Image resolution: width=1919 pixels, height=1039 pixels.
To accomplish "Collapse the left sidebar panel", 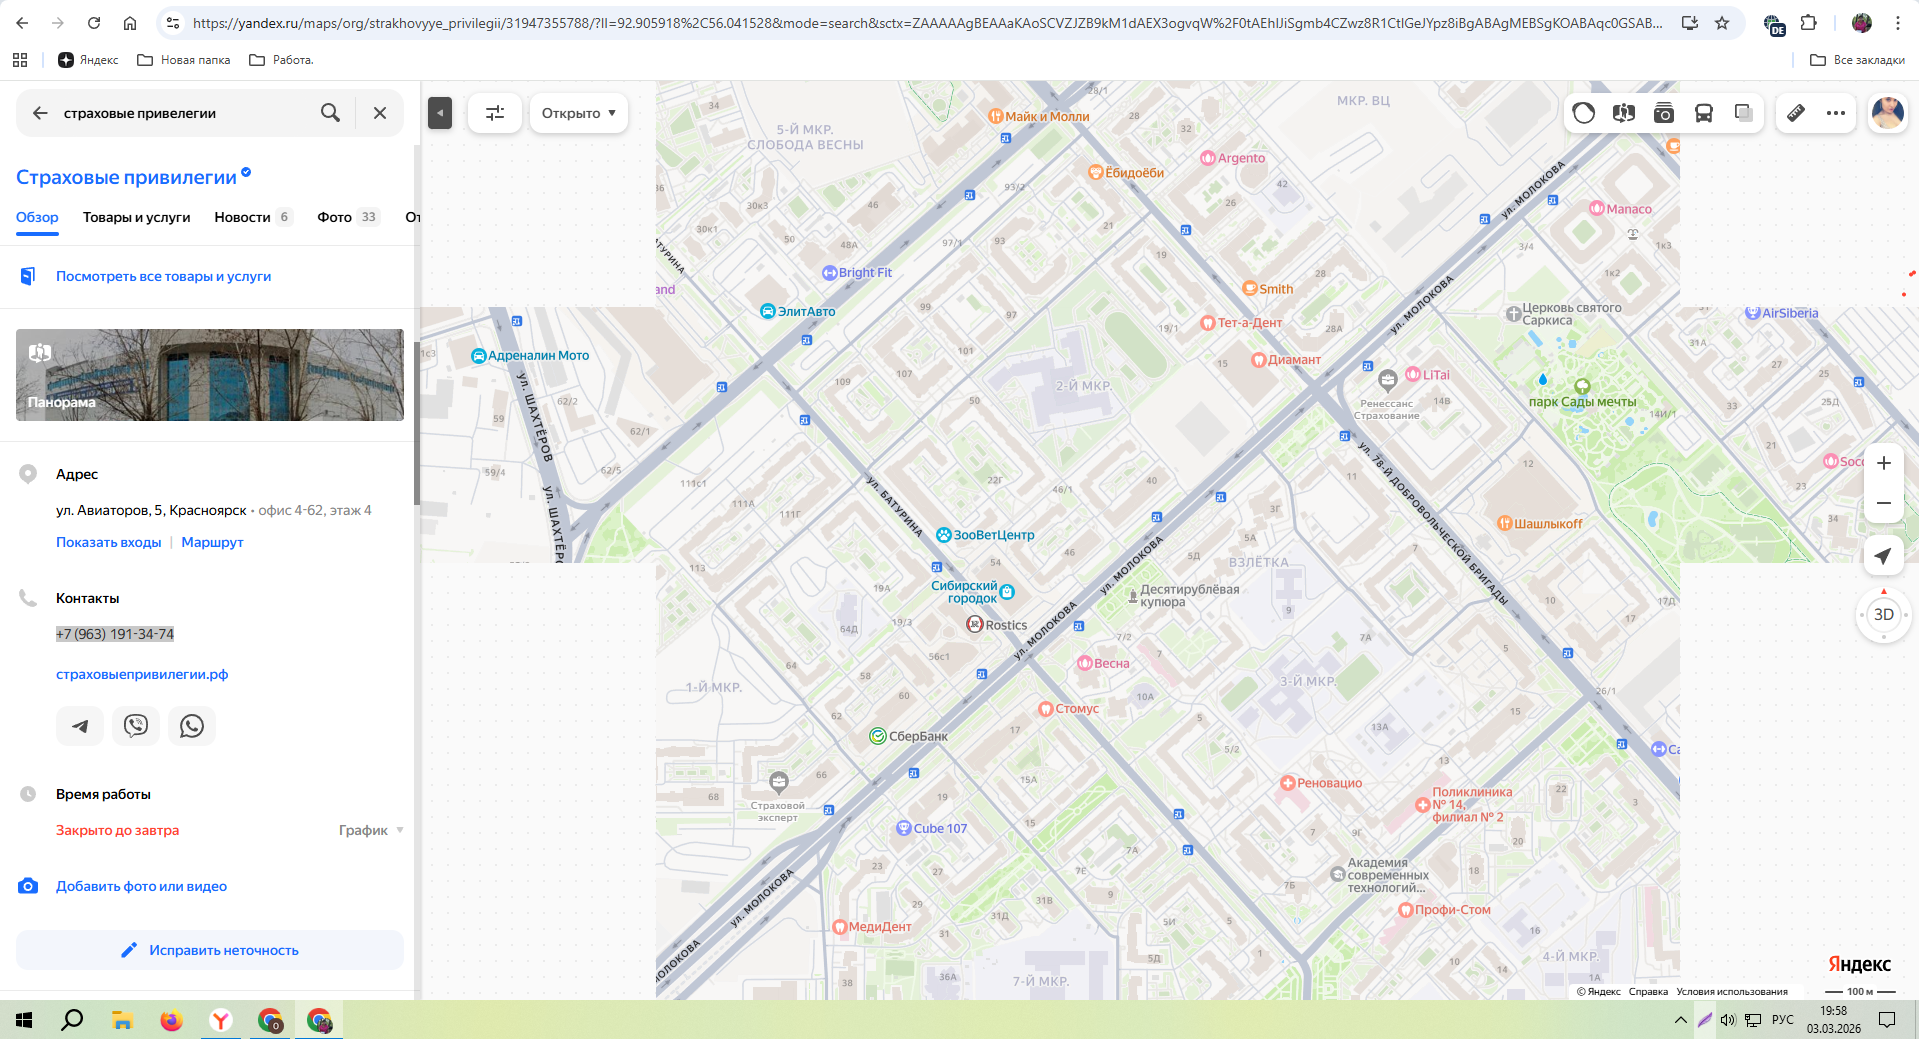I will coord(440,113).
